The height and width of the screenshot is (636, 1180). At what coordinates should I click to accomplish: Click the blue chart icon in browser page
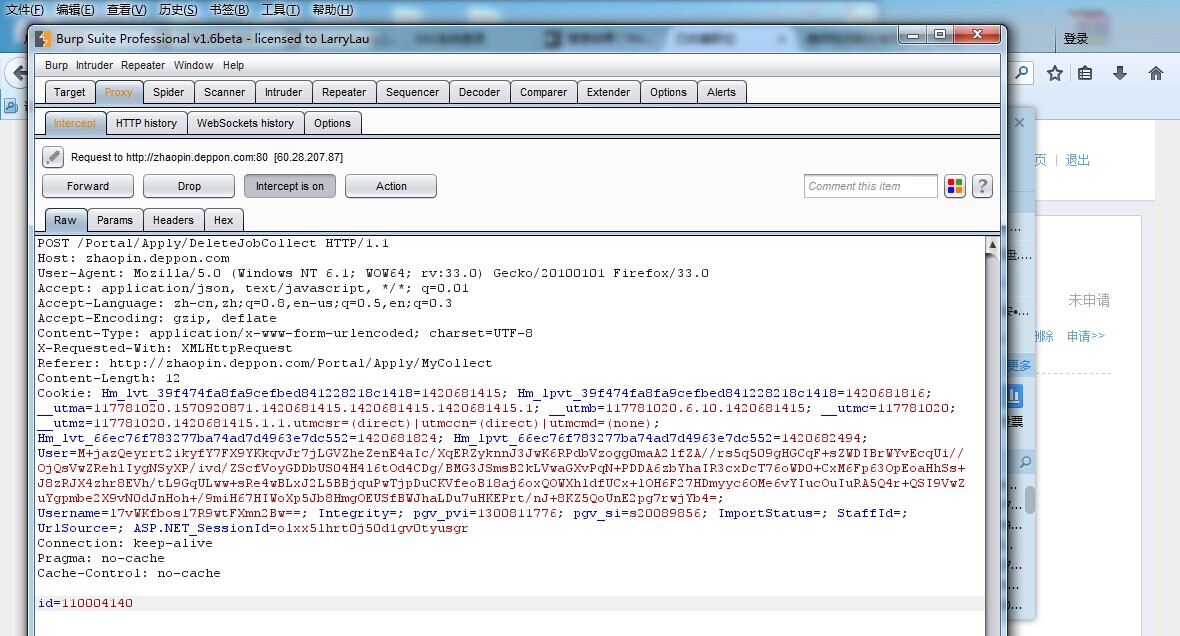[x=1014, y=395]
